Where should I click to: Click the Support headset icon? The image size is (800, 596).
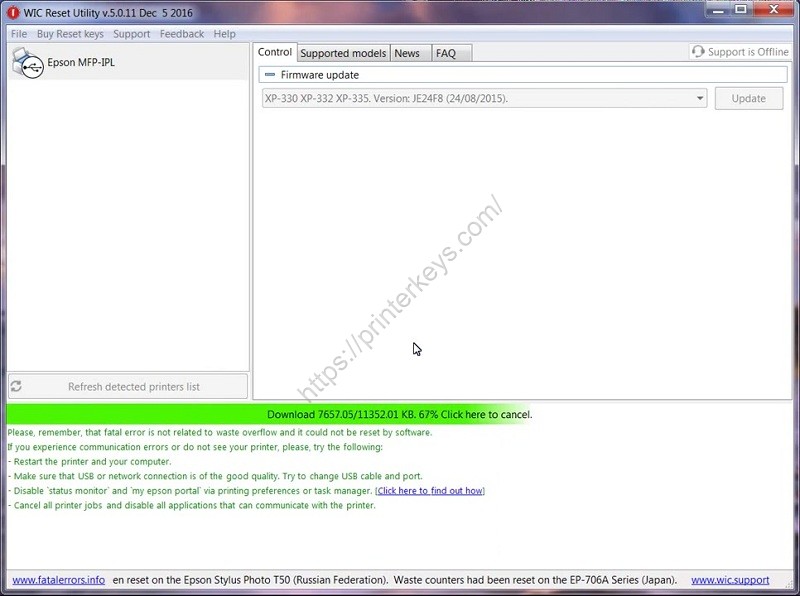(x=698, y=52)
